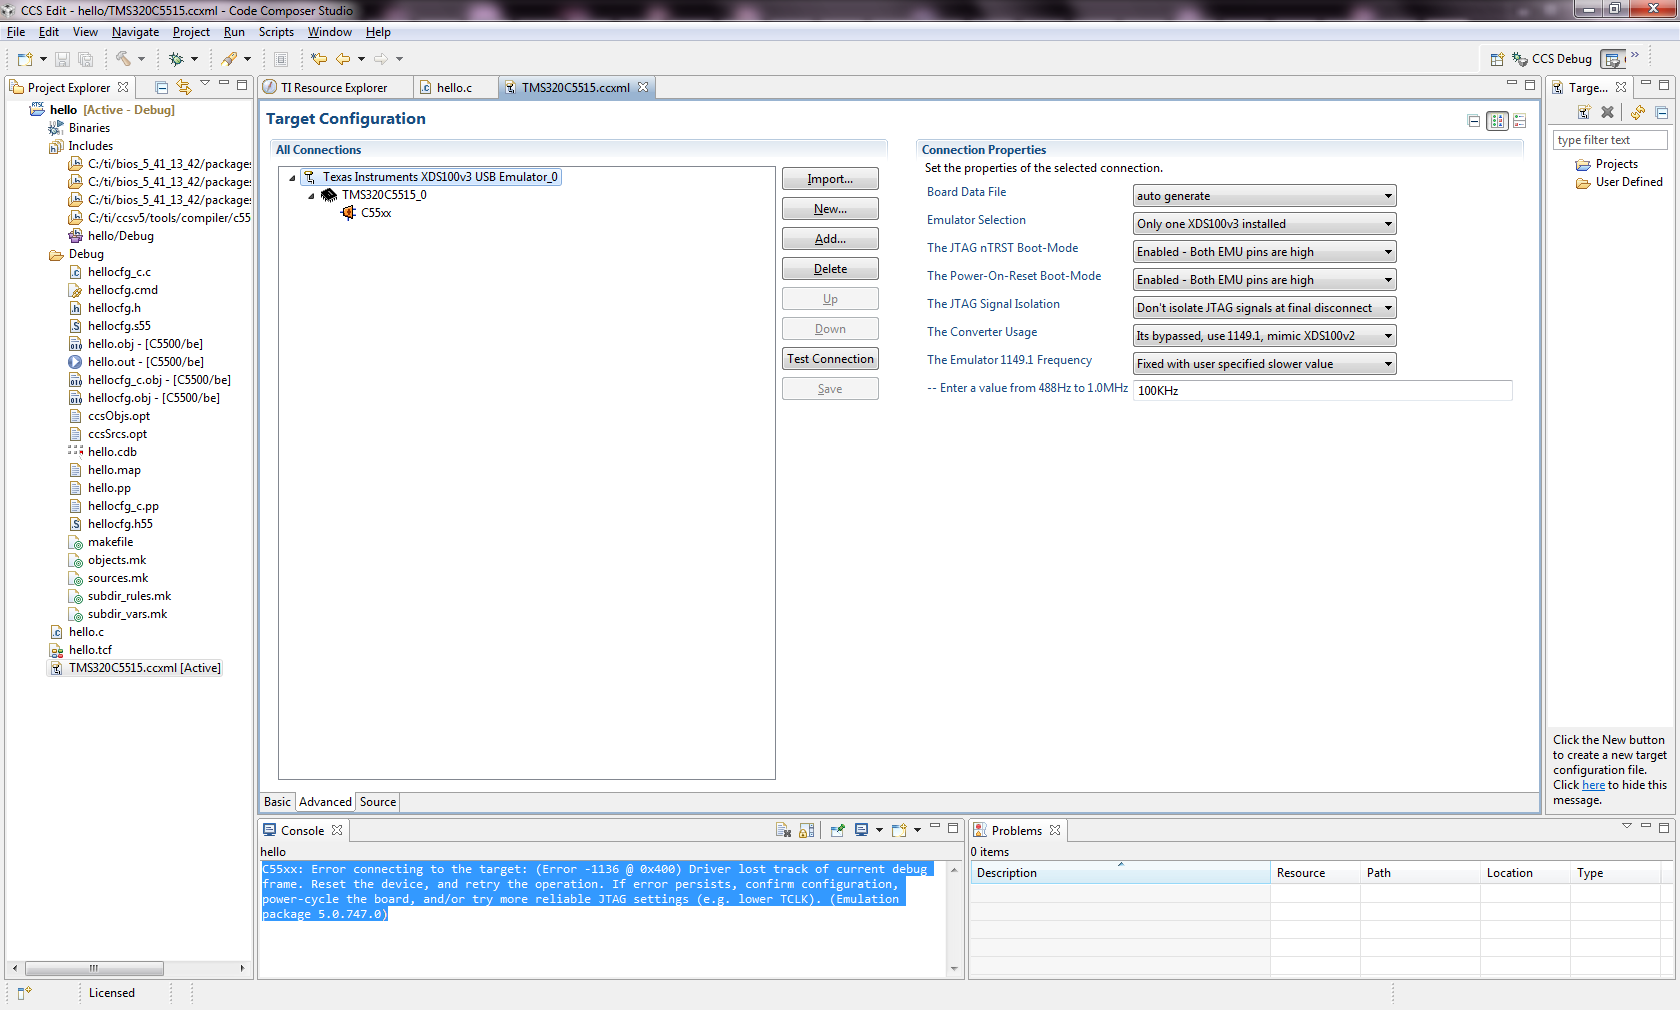Click the New... button

[830, 209]
